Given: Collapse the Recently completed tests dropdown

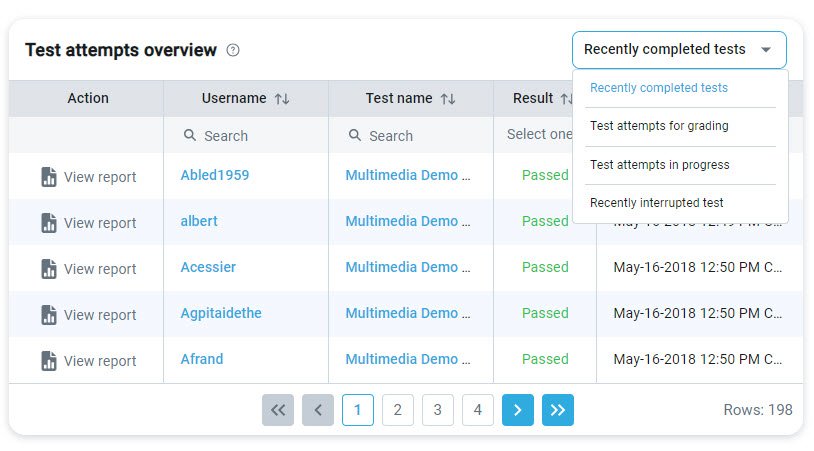Looking at the screenshot, I should tap(766, 50).
